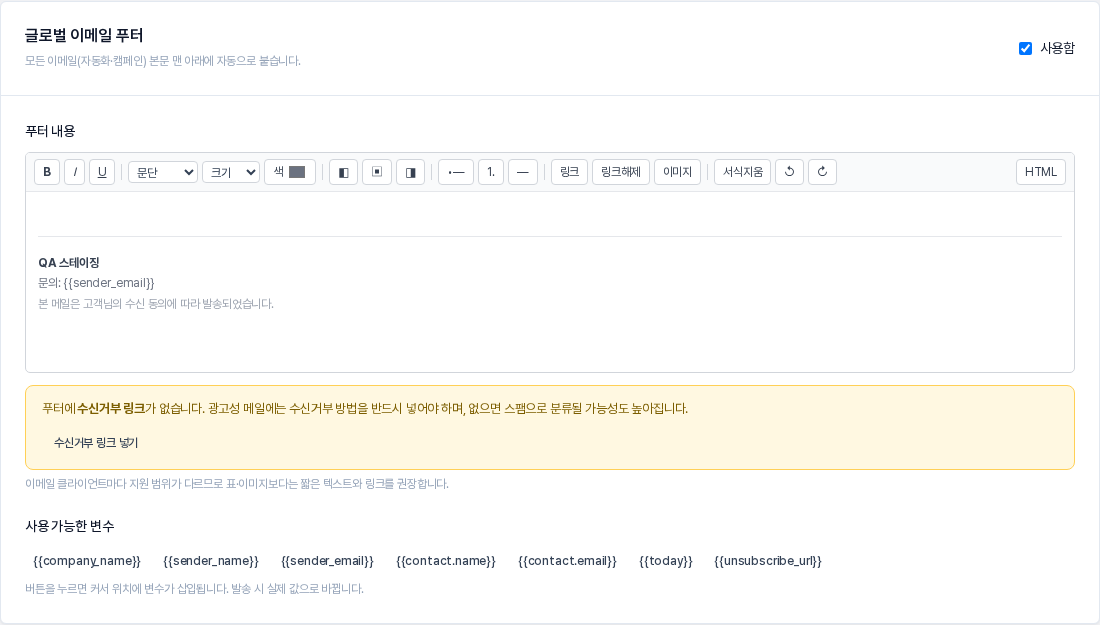Click the 문의: {{sender_email}} line in editor
This screenshot has width=1100, height=625.
[96, 283]
